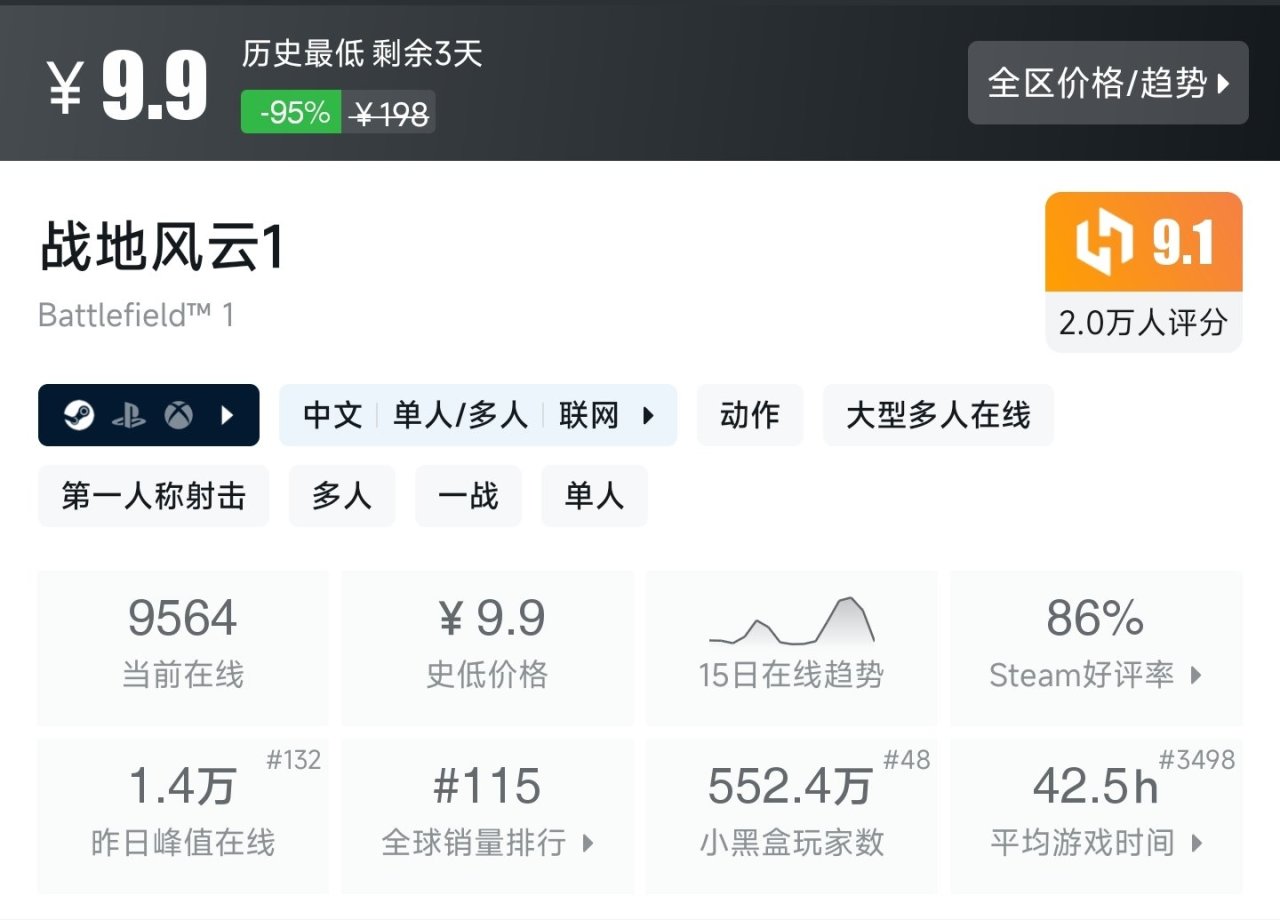Select the 一战 tag
Viewport: 1280px width, 920px height.
click(x=468, y=496)
